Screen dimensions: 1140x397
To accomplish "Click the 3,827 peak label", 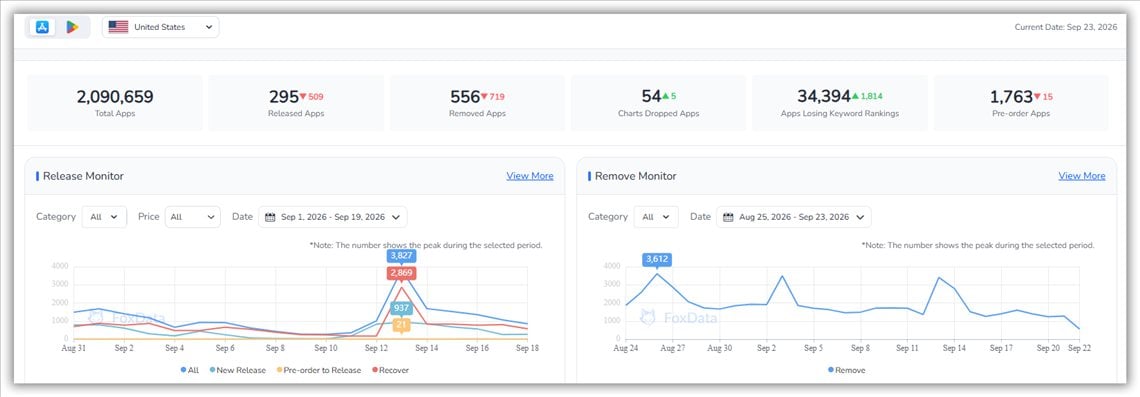I will tap(401, 256).
